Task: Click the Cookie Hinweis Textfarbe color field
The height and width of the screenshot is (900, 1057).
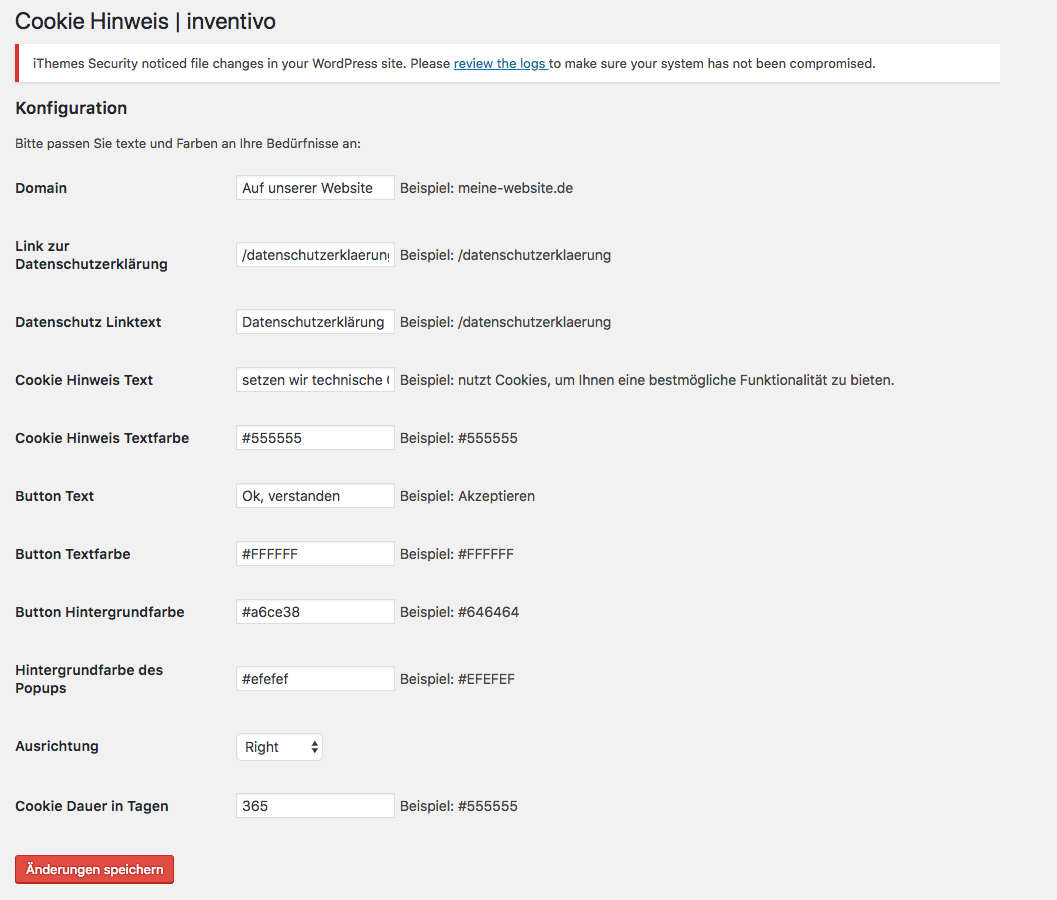Action: coord(315,438)
